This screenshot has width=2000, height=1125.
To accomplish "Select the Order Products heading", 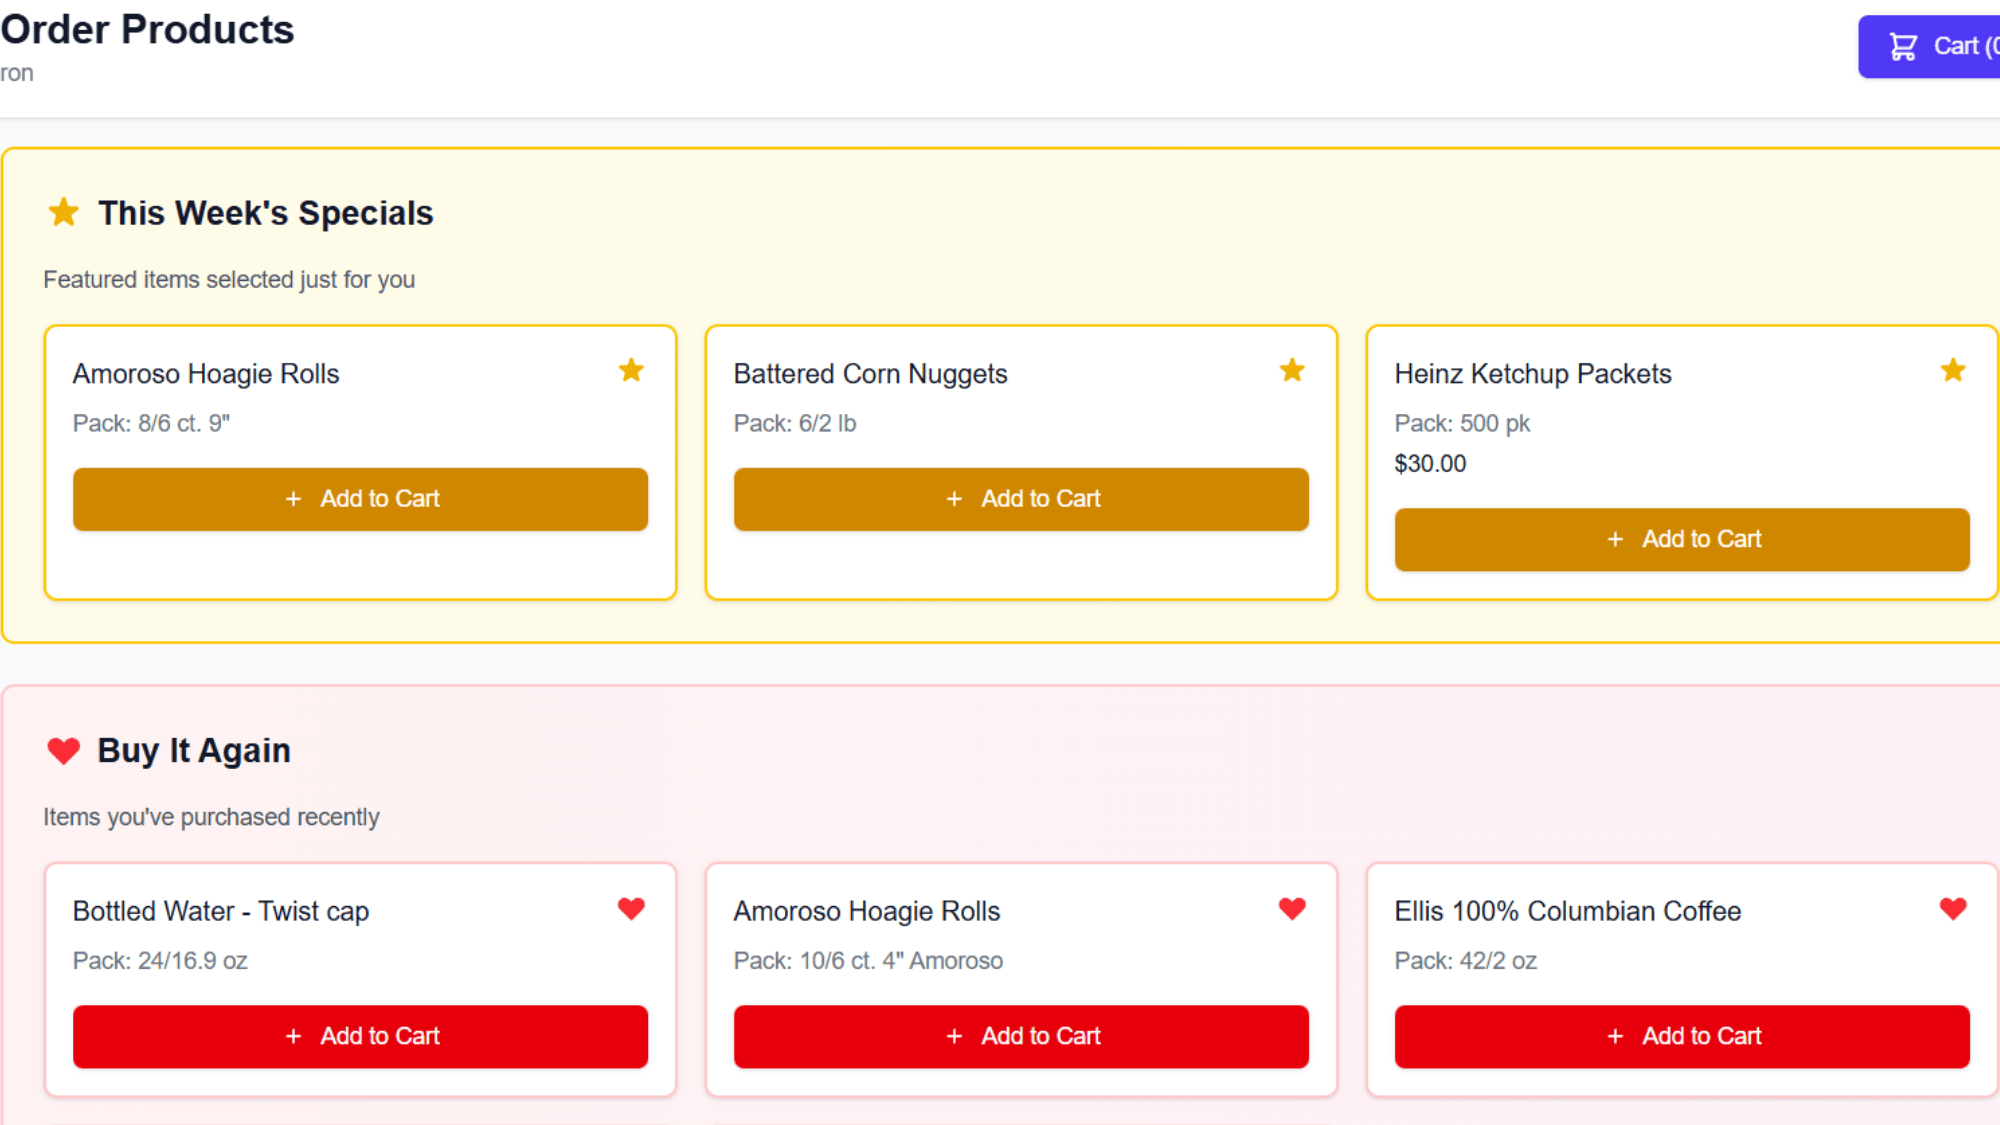I will [147, 30].
